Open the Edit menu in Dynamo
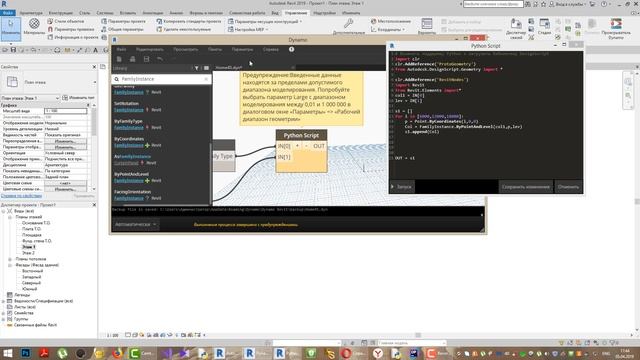Screen dimensions: 640x360 [150, 49]
